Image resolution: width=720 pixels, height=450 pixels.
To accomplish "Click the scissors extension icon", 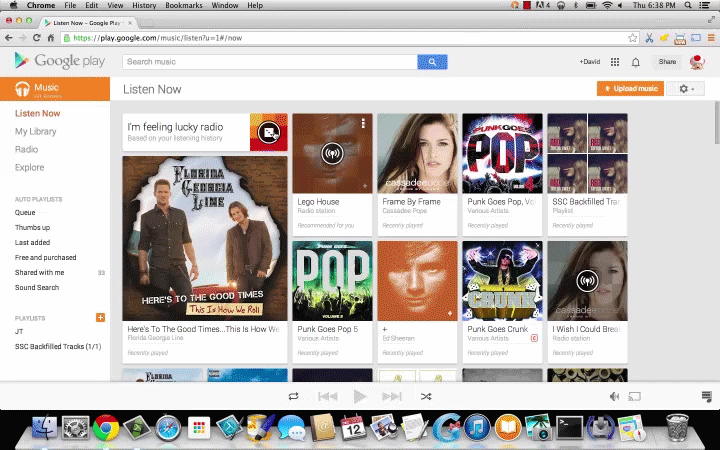I will 649,38.
